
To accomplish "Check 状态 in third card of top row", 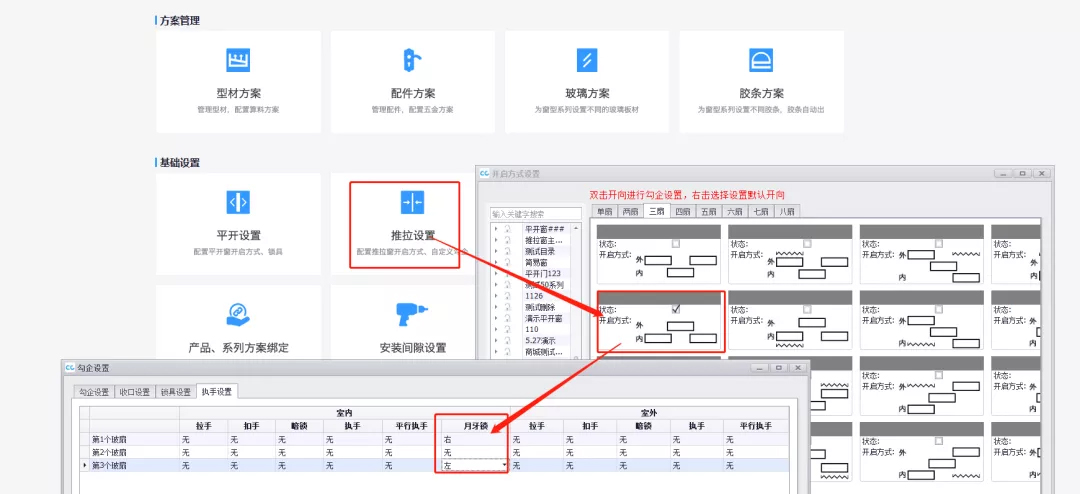I will (939, 243).
